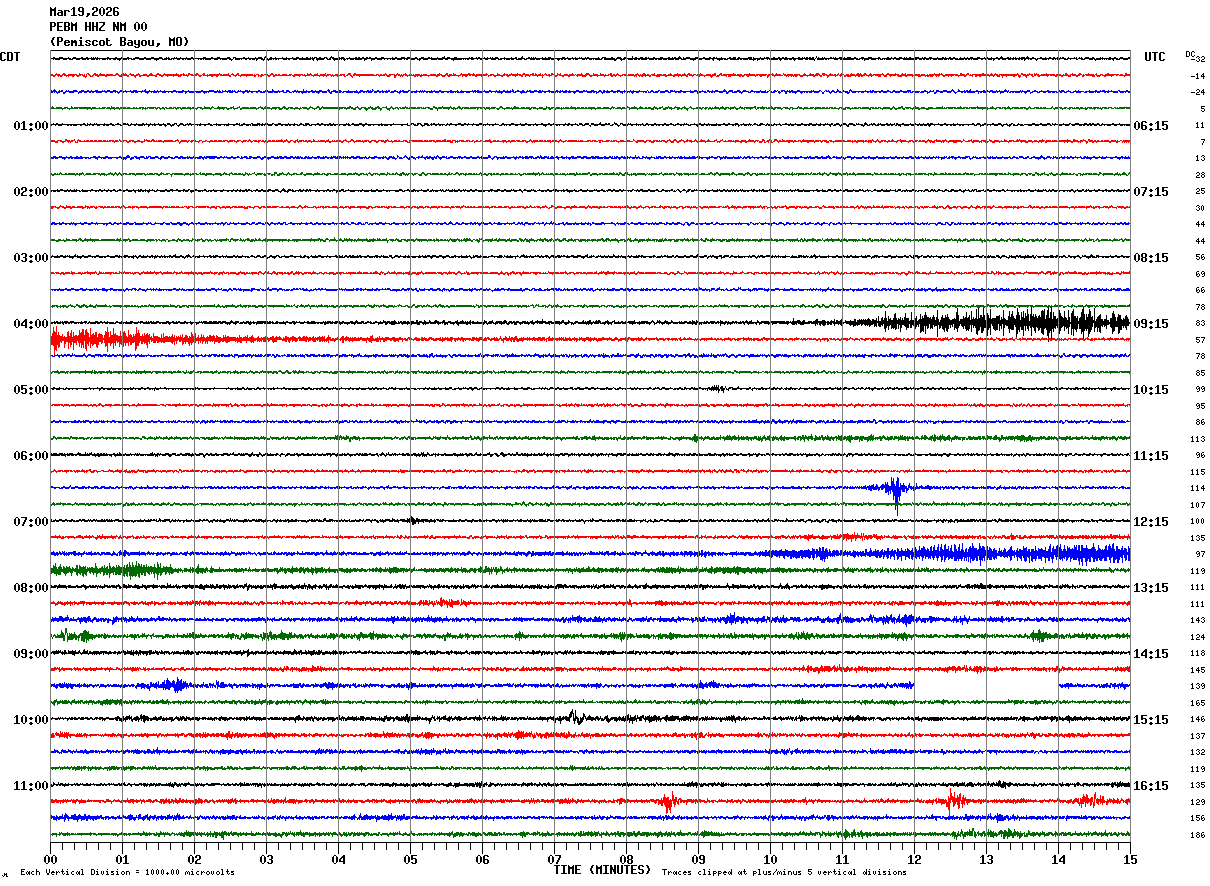
Task: Click the UTC timezone header
Action: 1155,57
